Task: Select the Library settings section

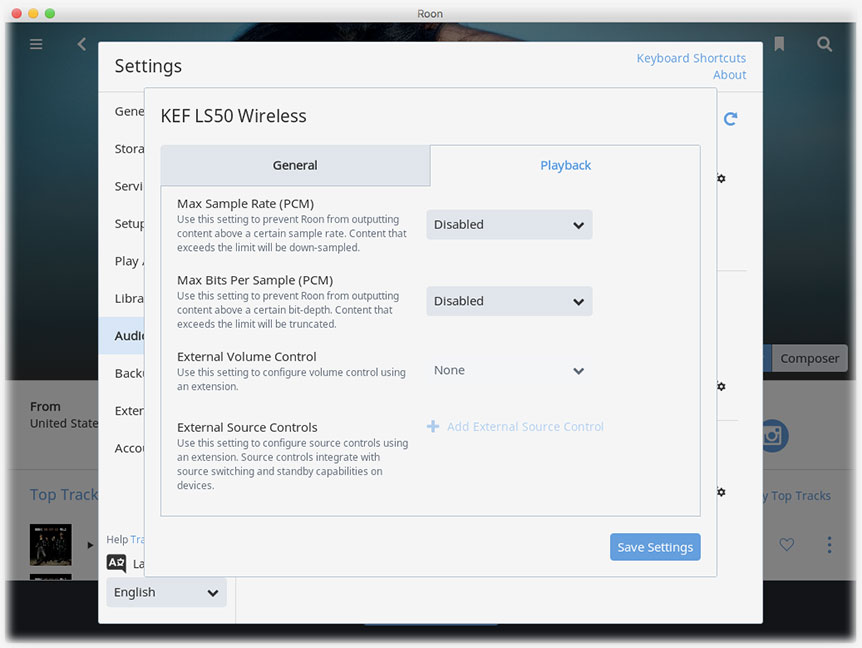Action: coord(122,298)
